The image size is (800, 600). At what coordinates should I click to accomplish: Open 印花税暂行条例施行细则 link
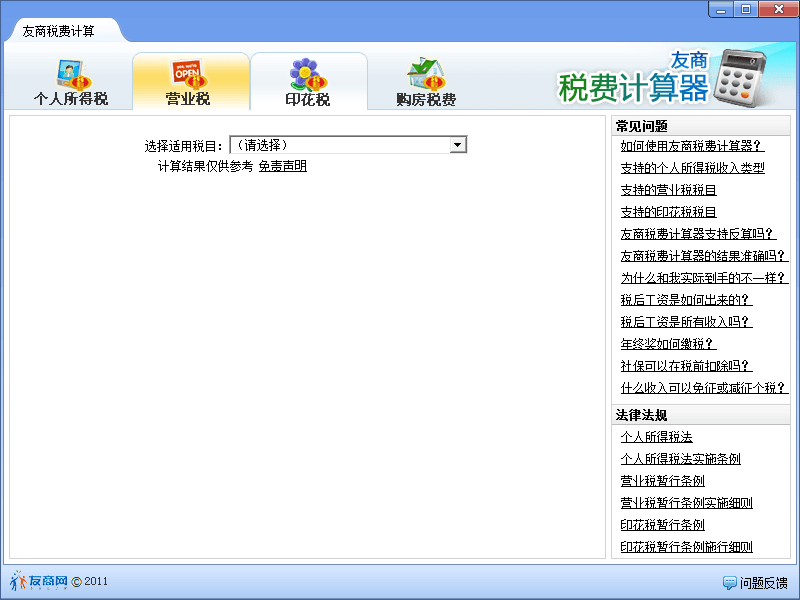tap(686, 547)
